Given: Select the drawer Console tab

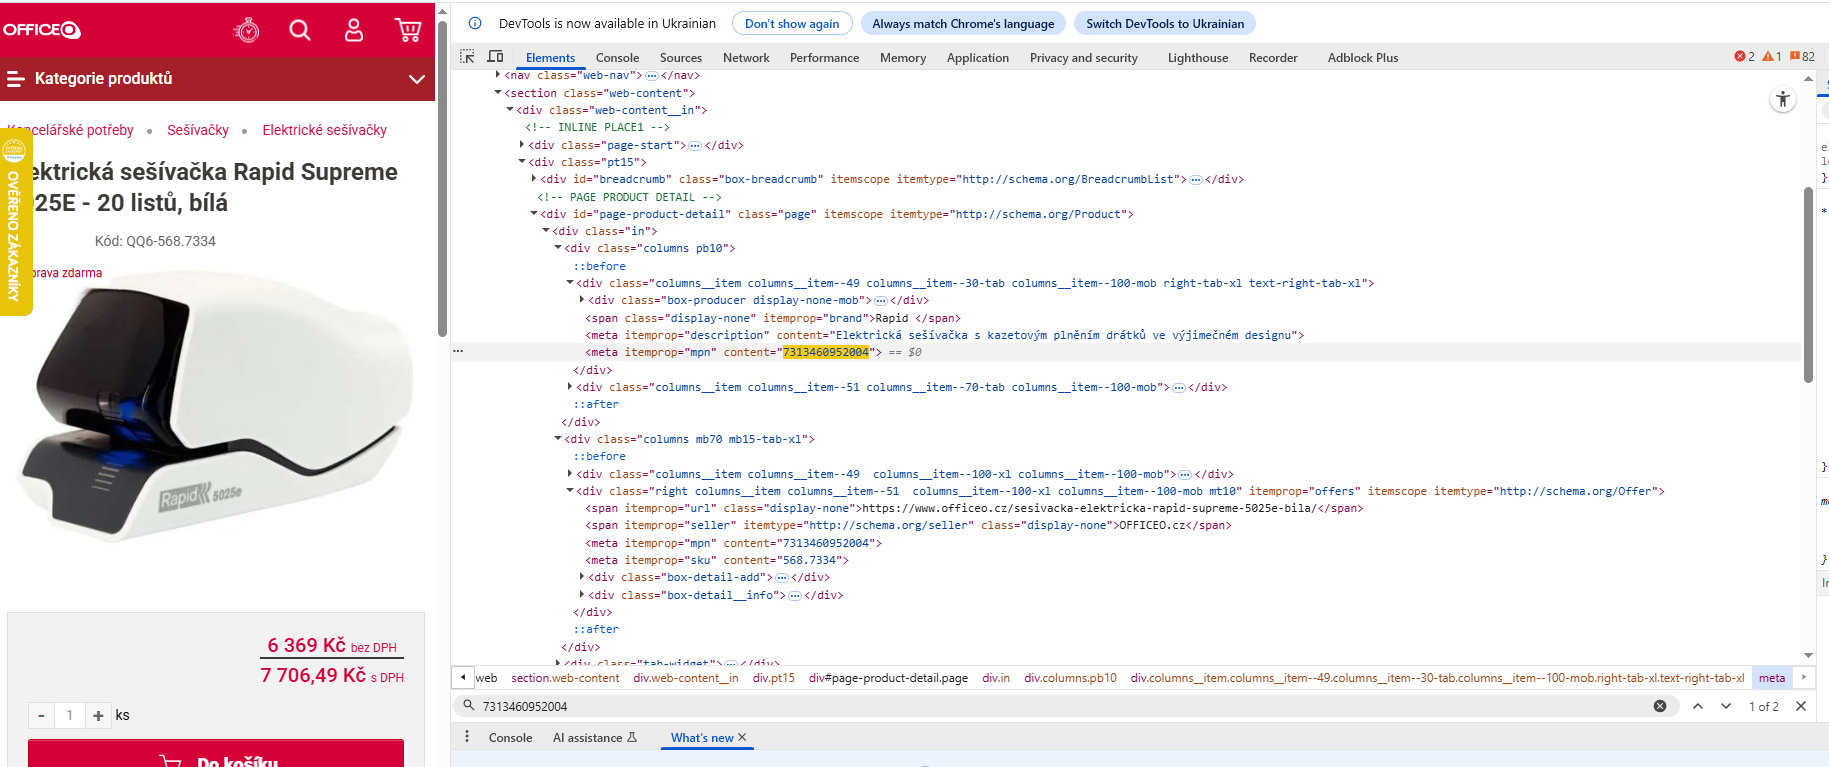Looking at the screenshot, I should [510, 738].
